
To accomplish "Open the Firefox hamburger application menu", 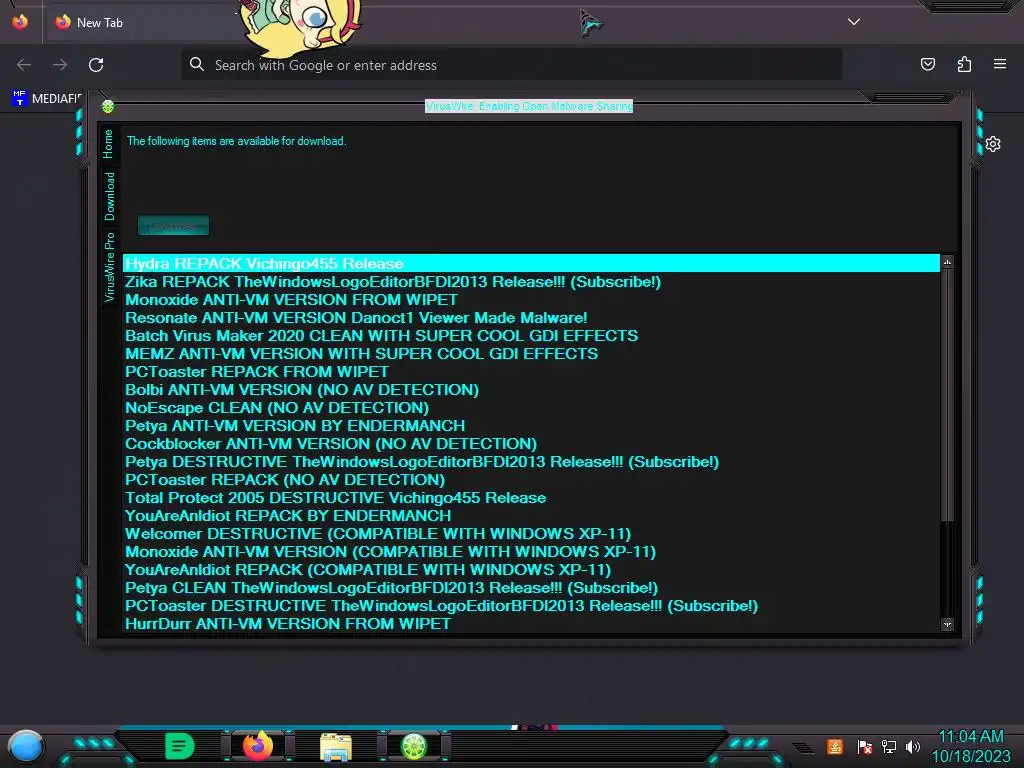I will [1000, 64].
